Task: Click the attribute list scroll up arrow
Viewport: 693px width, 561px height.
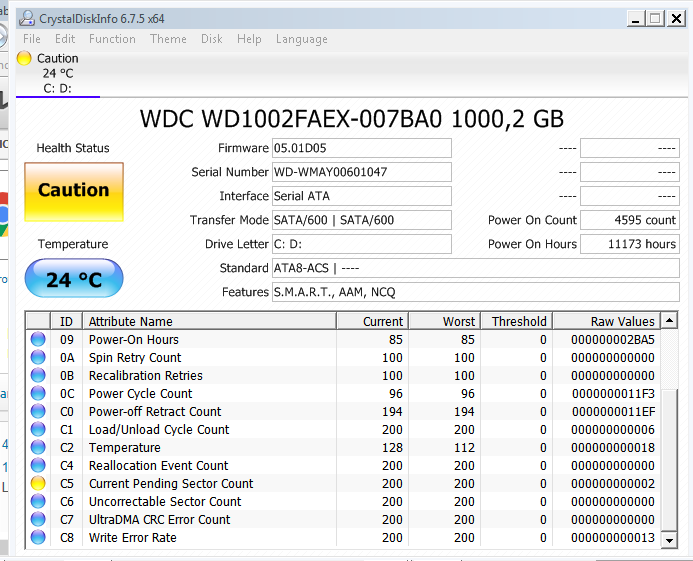Action: (x=670, y=320)
